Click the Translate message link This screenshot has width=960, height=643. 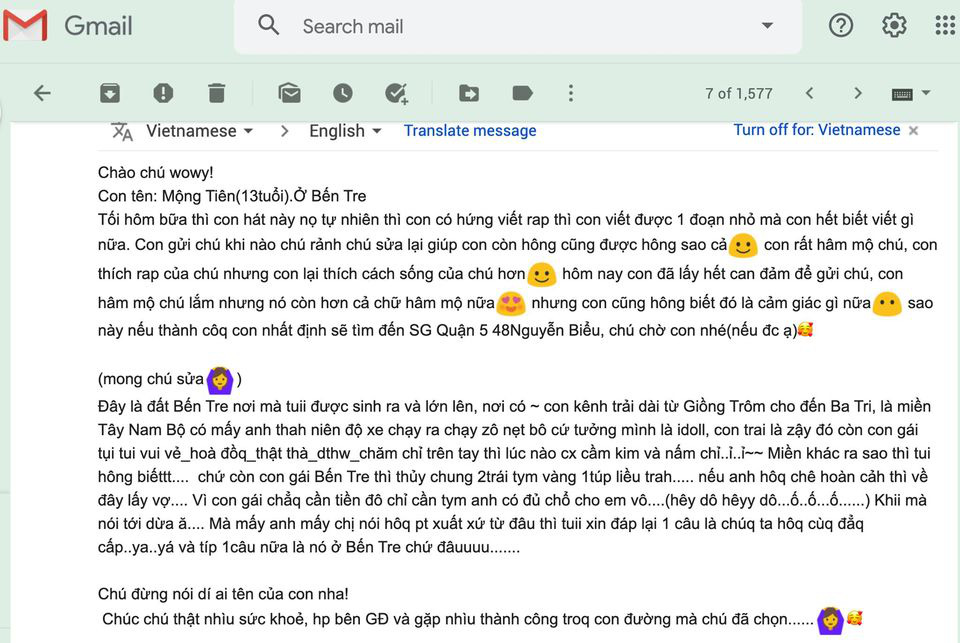click(x=470, y=131)
